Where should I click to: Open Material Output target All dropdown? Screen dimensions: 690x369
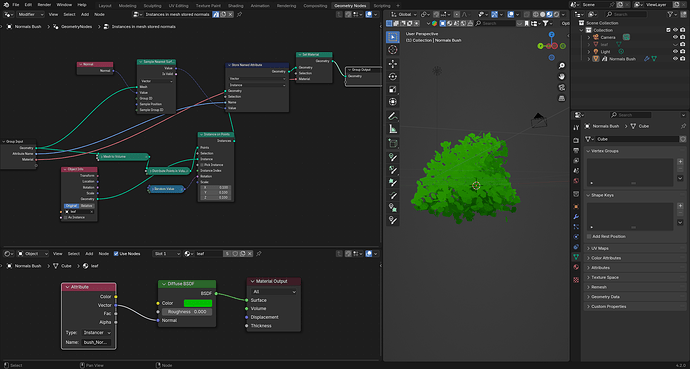pyautogui.click(x=274, y=292)
